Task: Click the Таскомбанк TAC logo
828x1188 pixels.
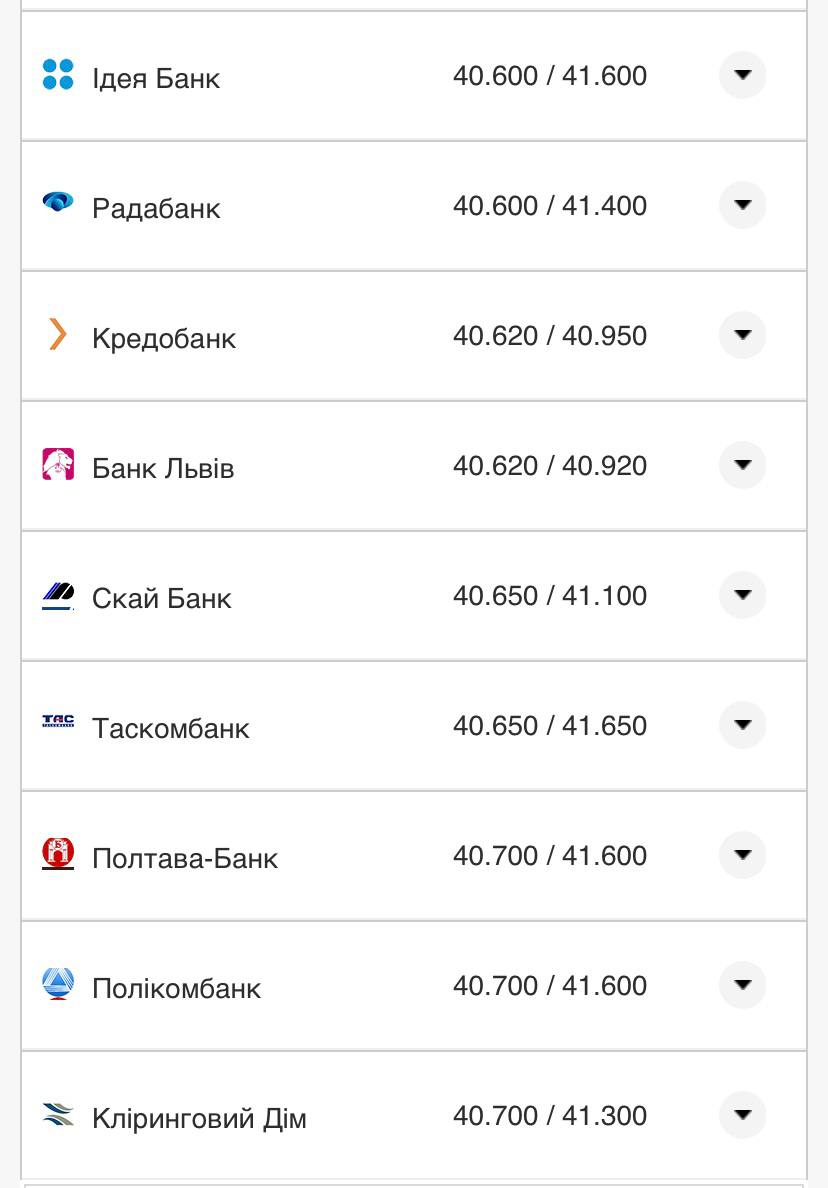Action: pos(58,722)
